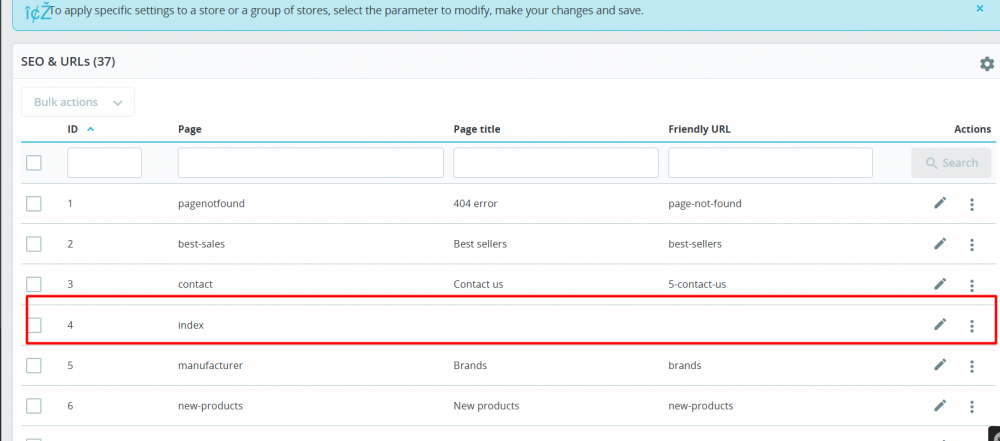Focus the Friendly URL filter input
Viewport: 1000px width, 441px height.
point(770,163)
